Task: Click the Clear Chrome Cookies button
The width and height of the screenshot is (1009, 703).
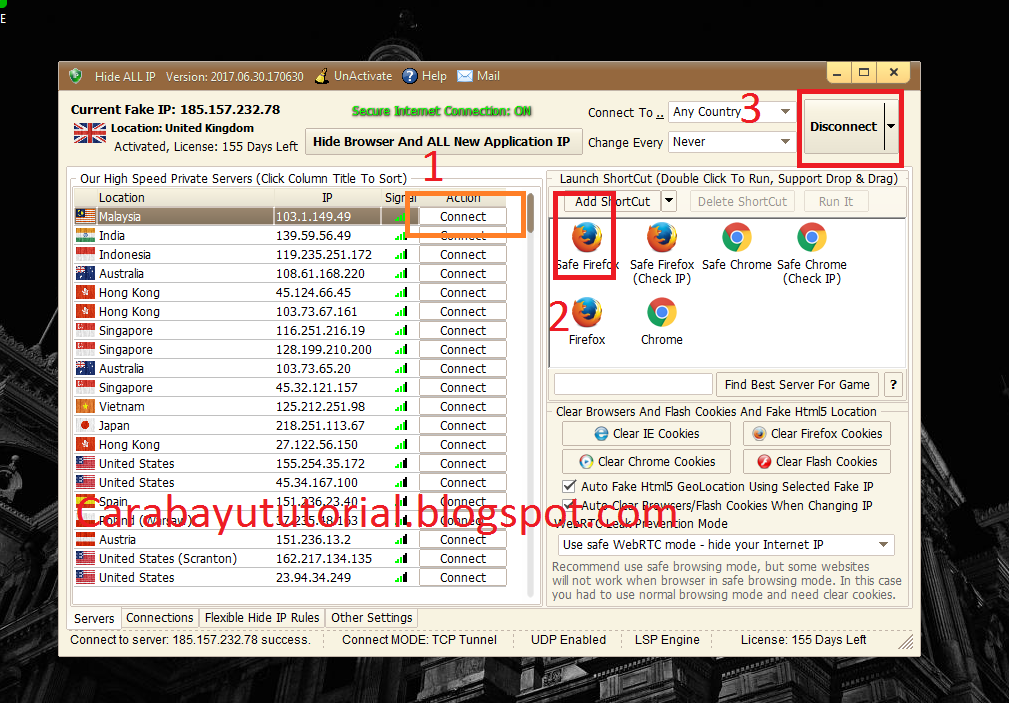Action: tap(646, 462)
